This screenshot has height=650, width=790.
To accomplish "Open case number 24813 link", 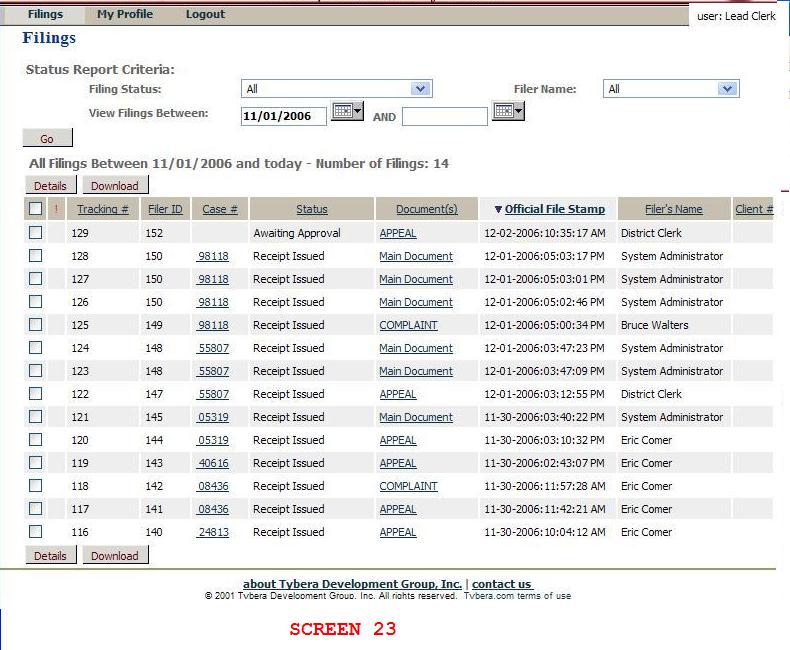I will 214,532.
